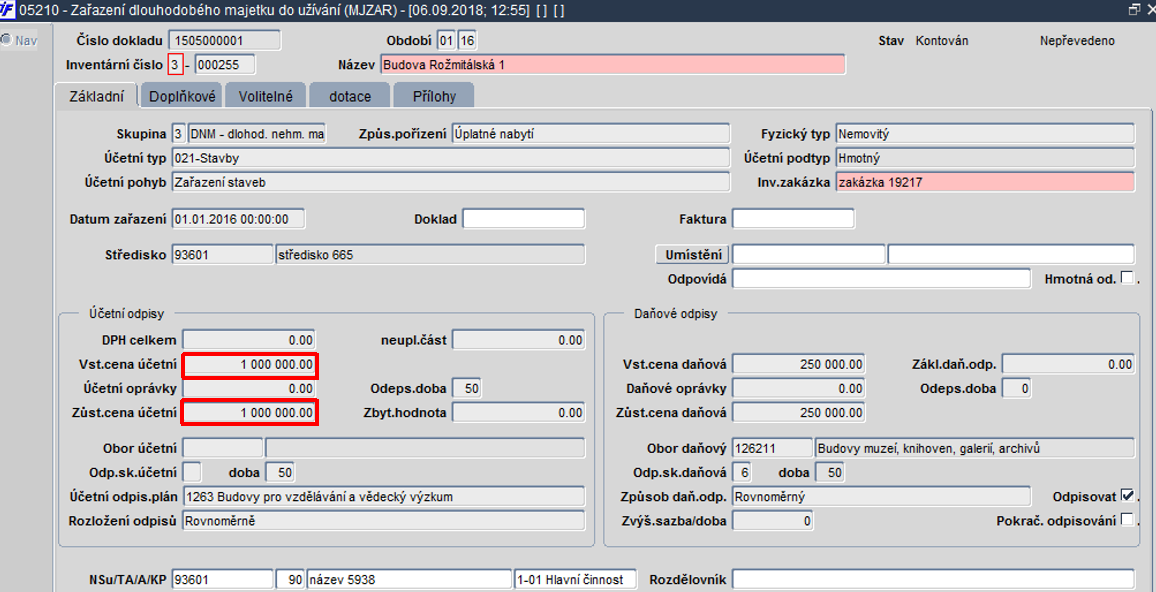The image size is (1156, 592).
Task: Click the Daňové oprávky value field
Action: (x=799, y=389)
